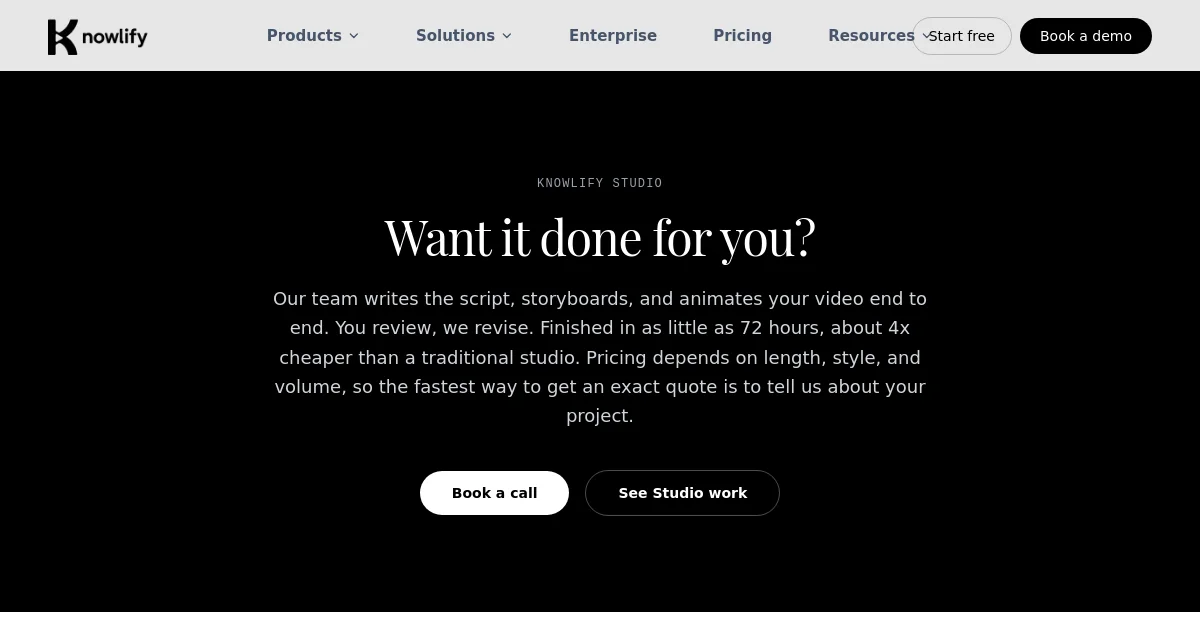The height and width of the screenshot is (630, 1200).
Task: Select the KNOWLIFY STUDIO label text
Action: (600, 183)
